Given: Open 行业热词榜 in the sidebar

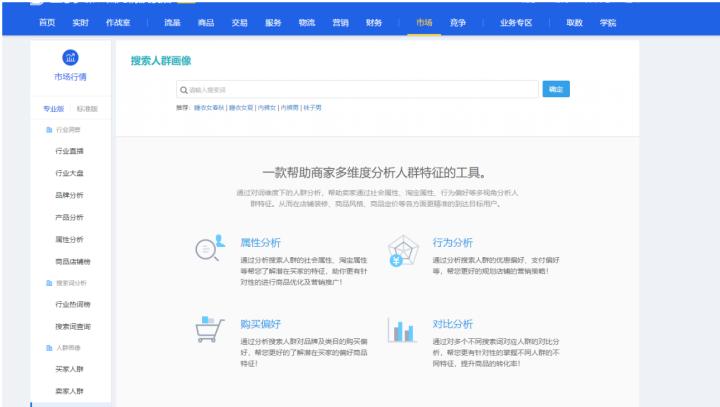Looking at the screenshot, I should (x=73, y=305).
